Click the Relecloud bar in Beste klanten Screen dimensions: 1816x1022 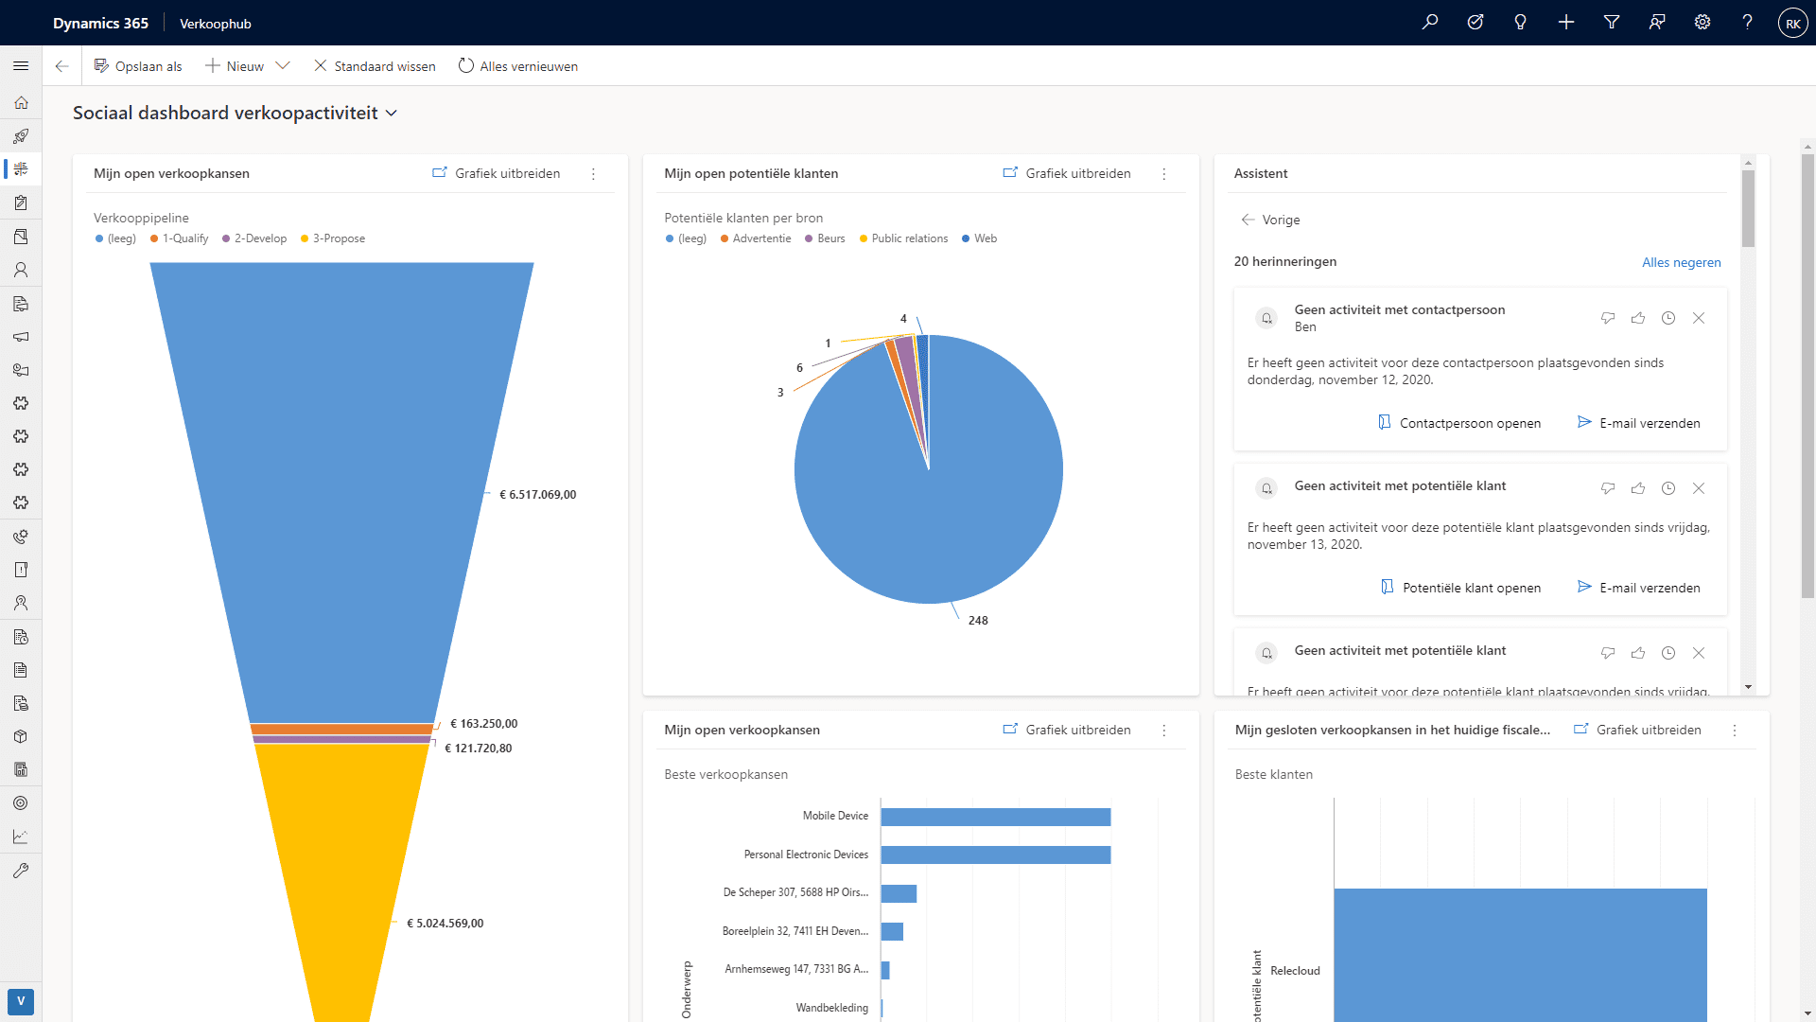coord(1520,955)
